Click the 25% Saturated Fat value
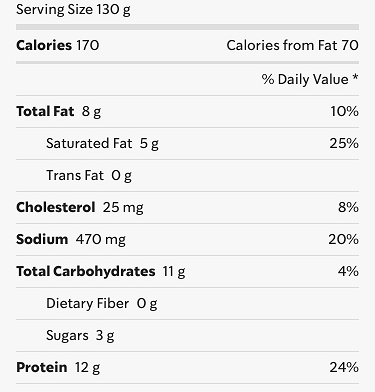Image resolution: width=375 pixels, height=392 pixels. pyautogui.click(x=344, y=143)
